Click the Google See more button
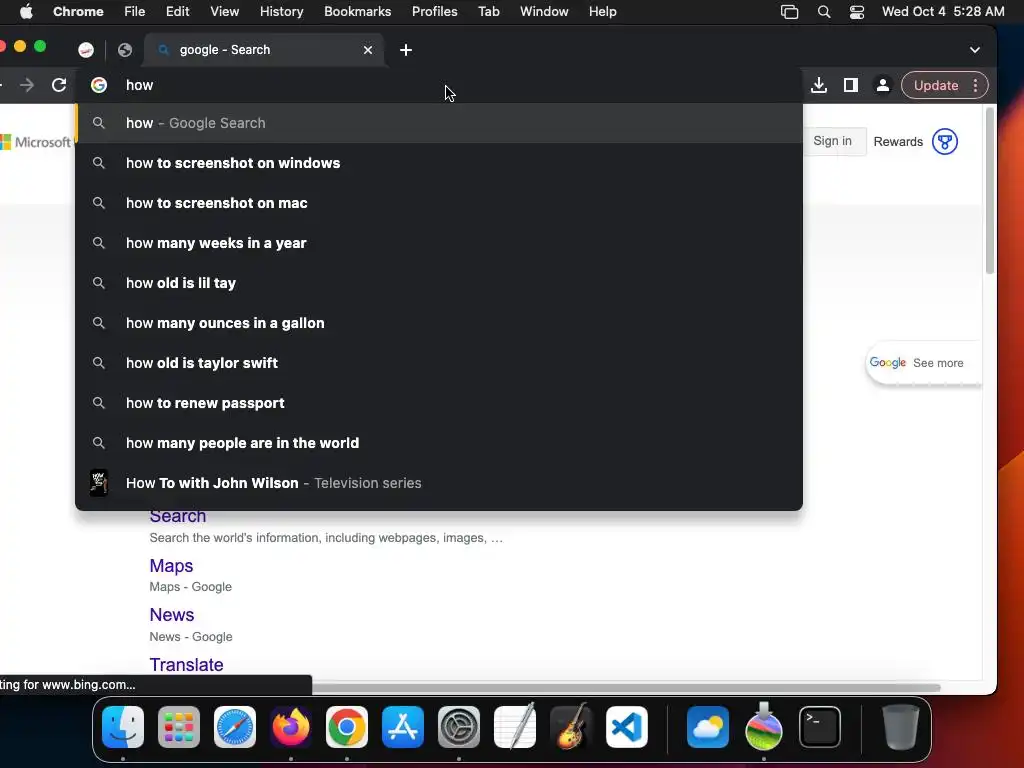 tap(923, 362)
